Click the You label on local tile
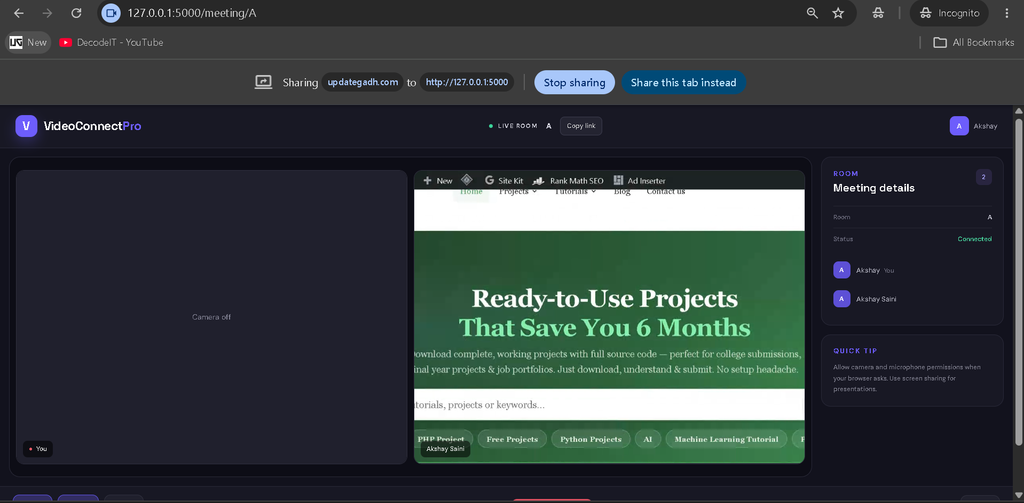1024x503 pixels. click(x=38, y=449)
